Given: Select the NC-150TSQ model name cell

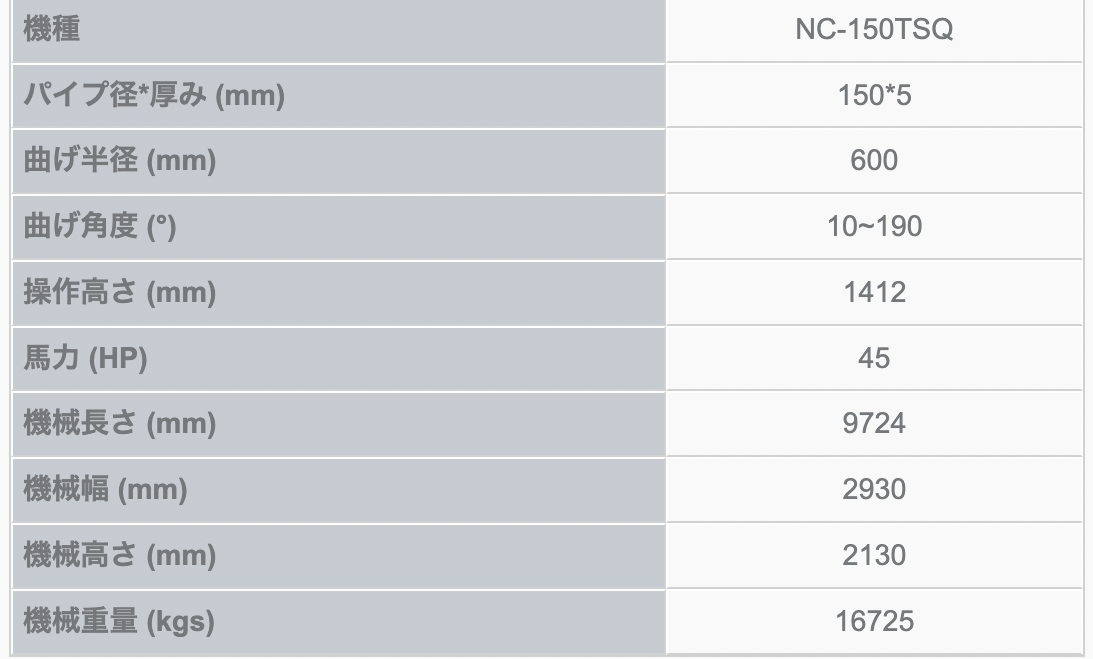Looking at the screenshot, I should 874,30.
